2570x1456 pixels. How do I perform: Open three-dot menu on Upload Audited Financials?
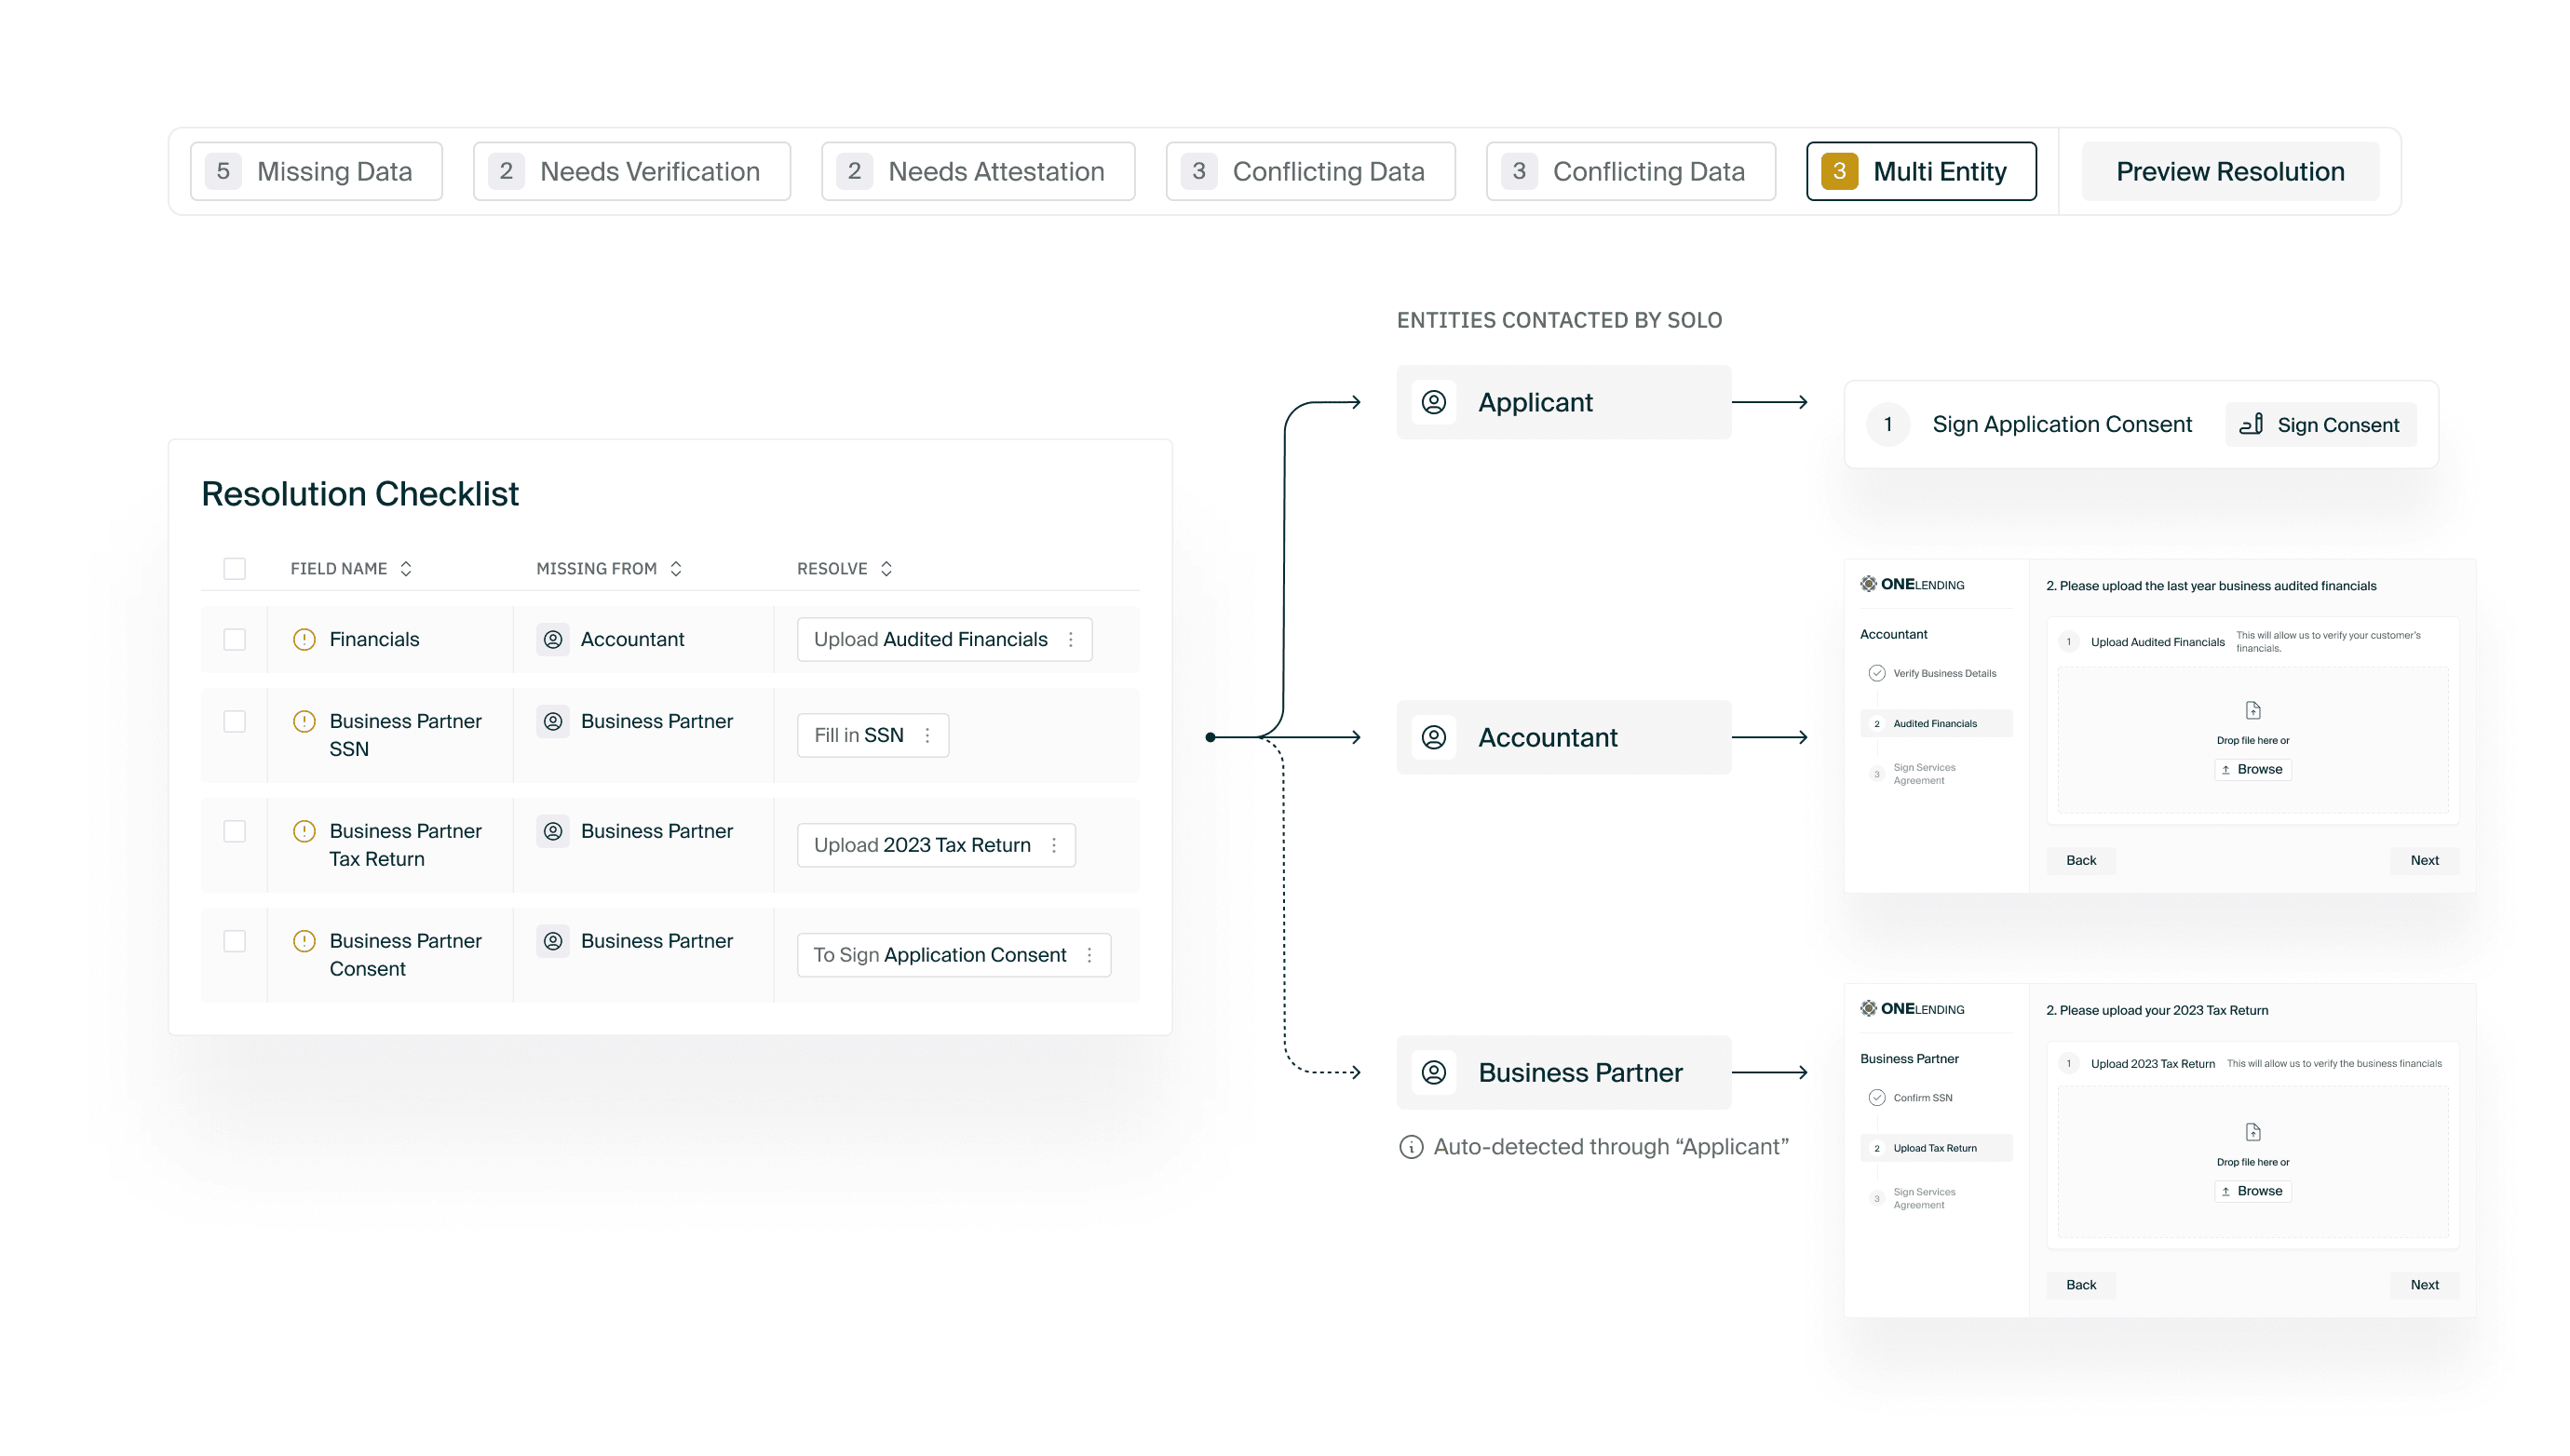[x=1070, y=639]
